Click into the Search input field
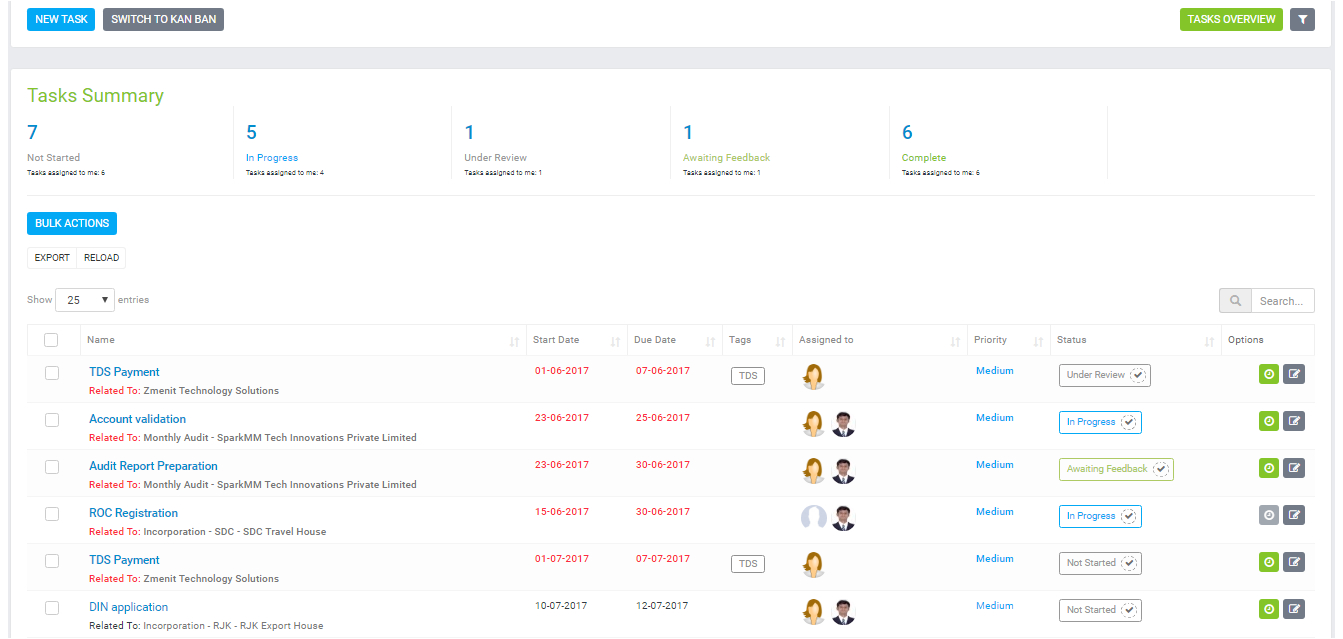The width and height of the screenshot is (1343, 639). [x=1281, y=301]
